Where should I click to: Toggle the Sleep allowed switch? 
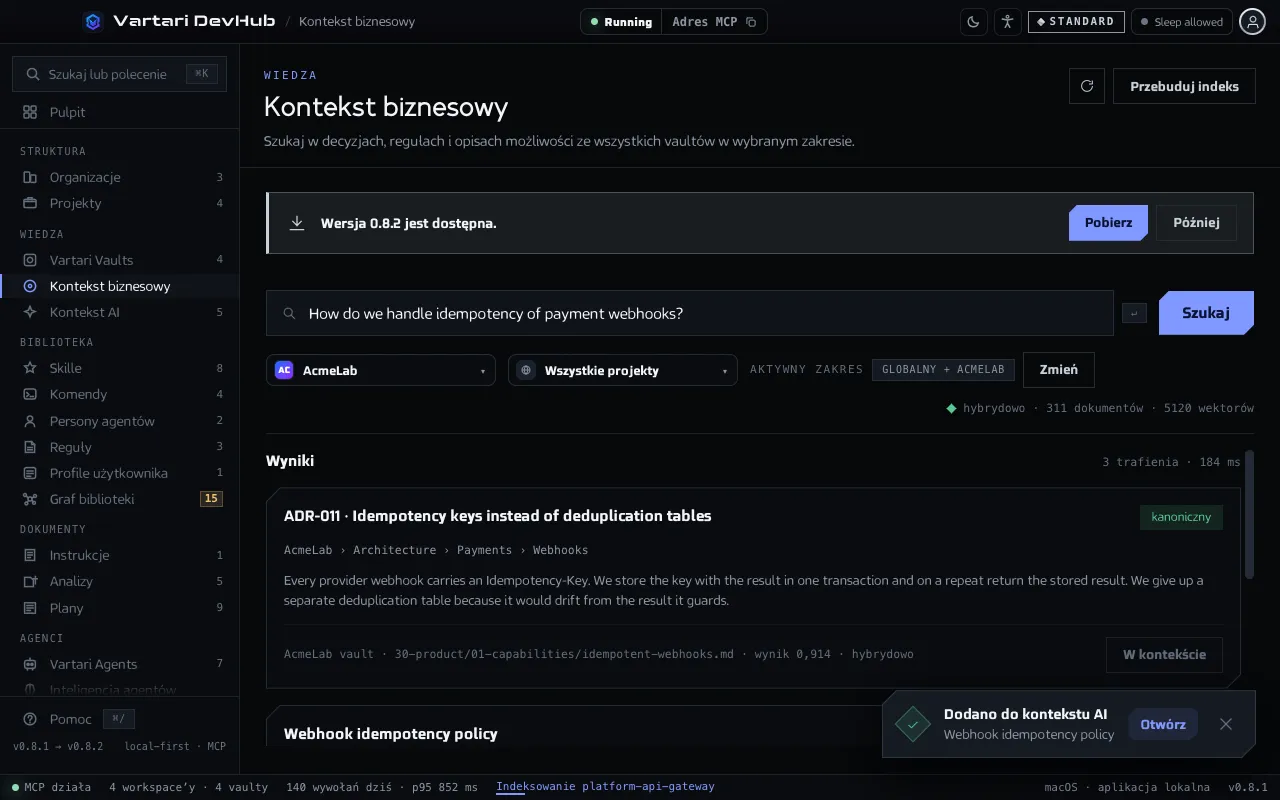1181,21
